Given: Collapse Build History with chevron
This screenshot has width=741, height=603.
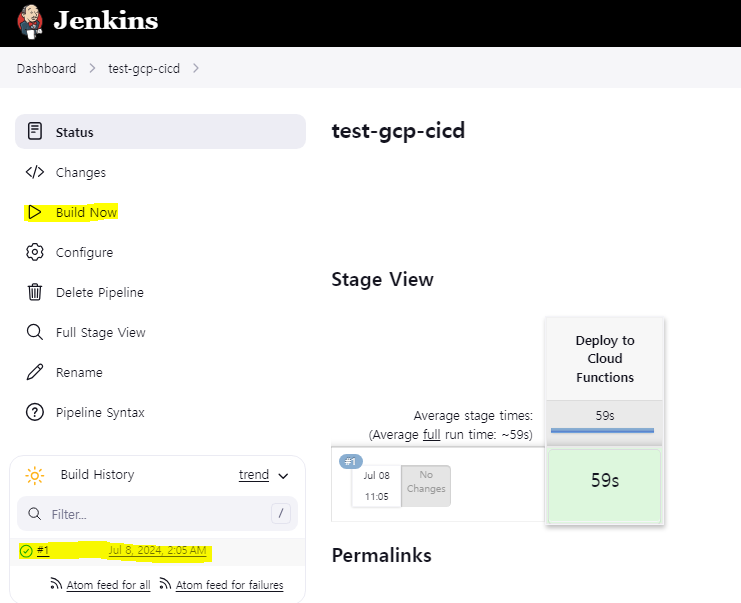Looking at the screenshot, I should [283, 476].
